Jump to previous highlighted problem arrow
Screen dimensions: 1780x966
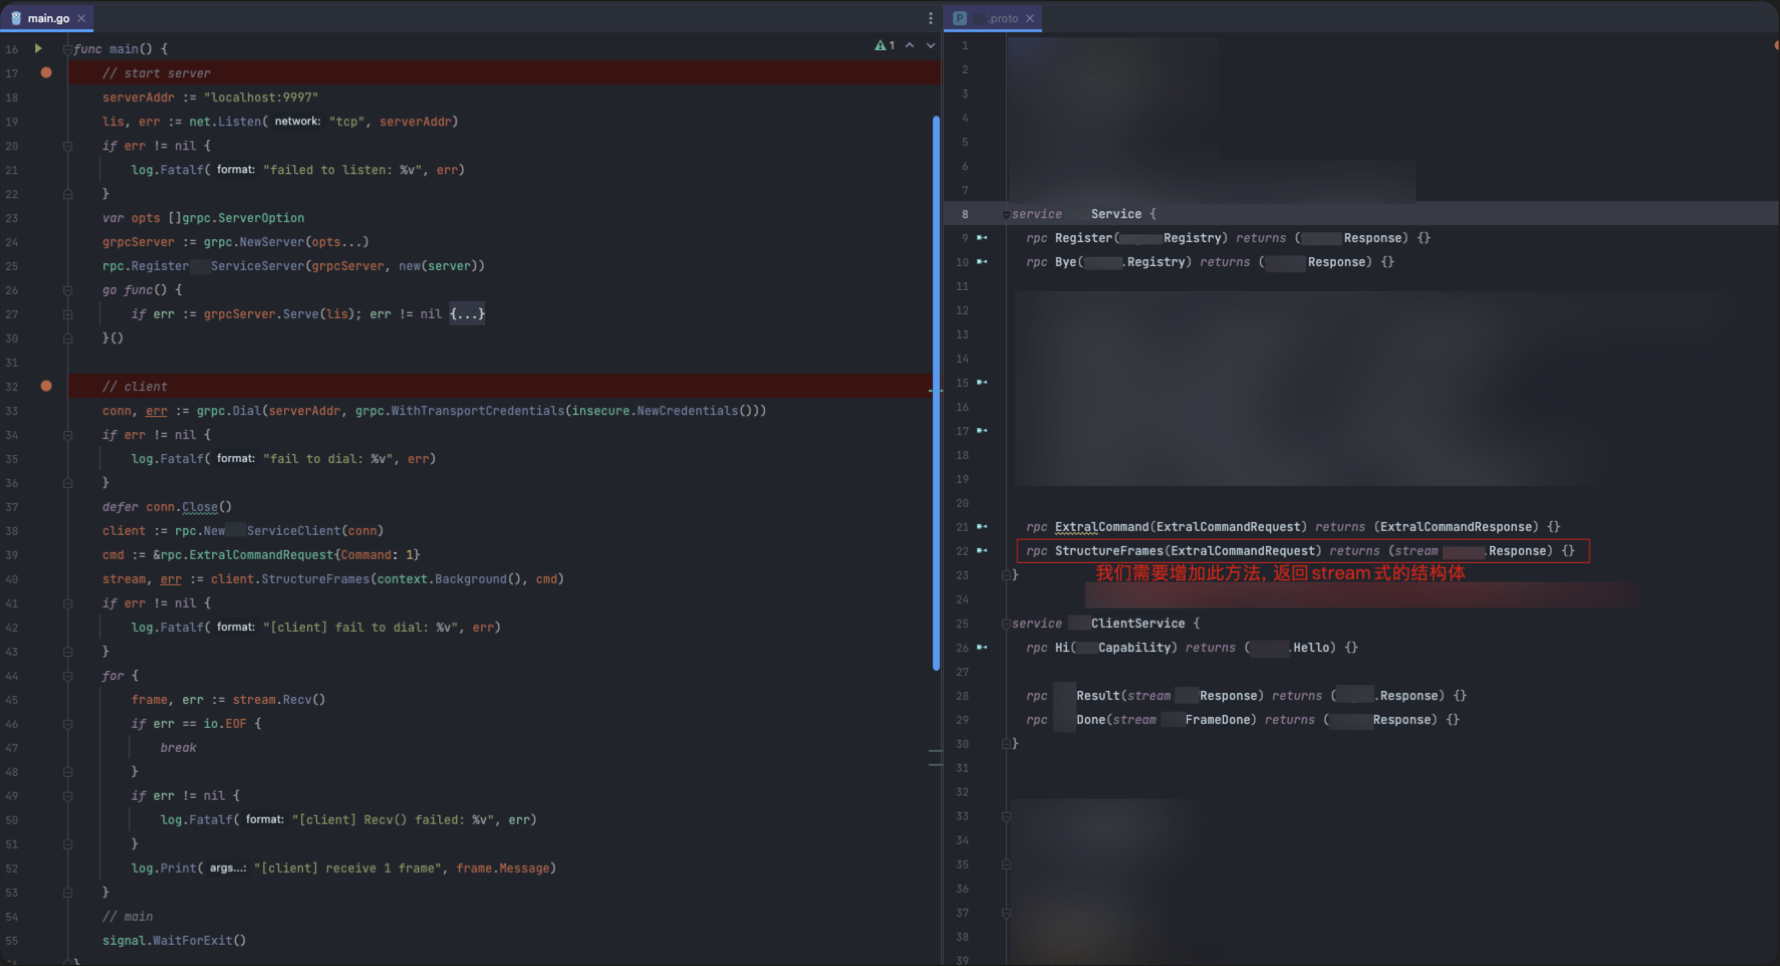(909, 45)
